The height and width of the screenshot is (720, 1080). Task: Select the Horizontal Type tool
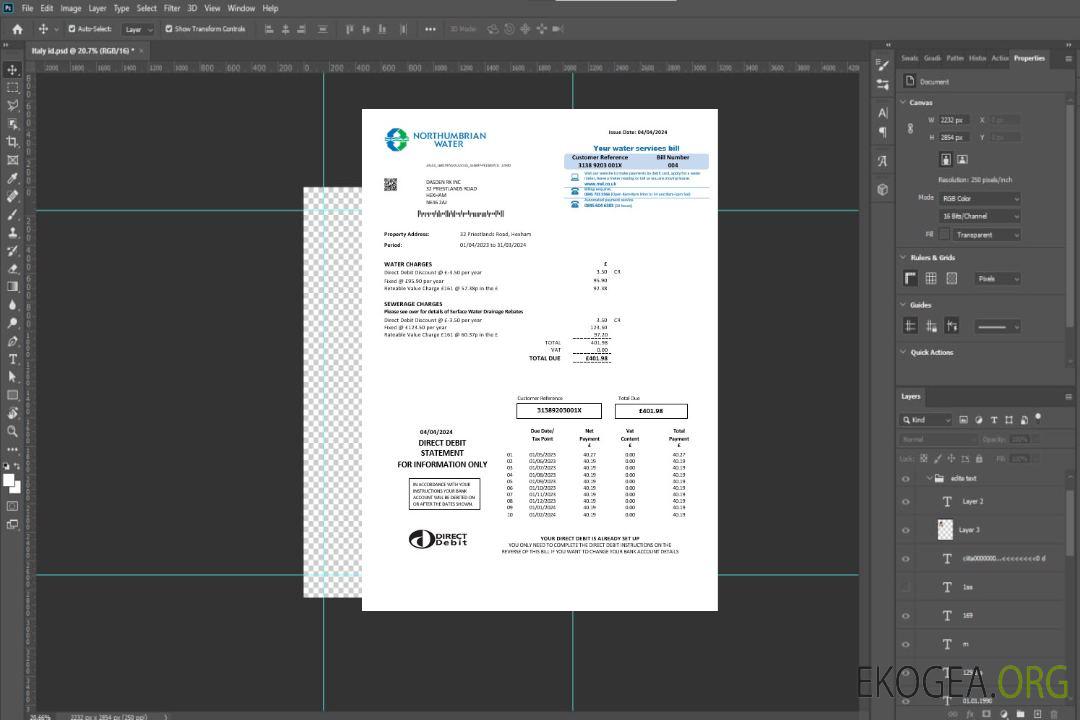(13, 359)
